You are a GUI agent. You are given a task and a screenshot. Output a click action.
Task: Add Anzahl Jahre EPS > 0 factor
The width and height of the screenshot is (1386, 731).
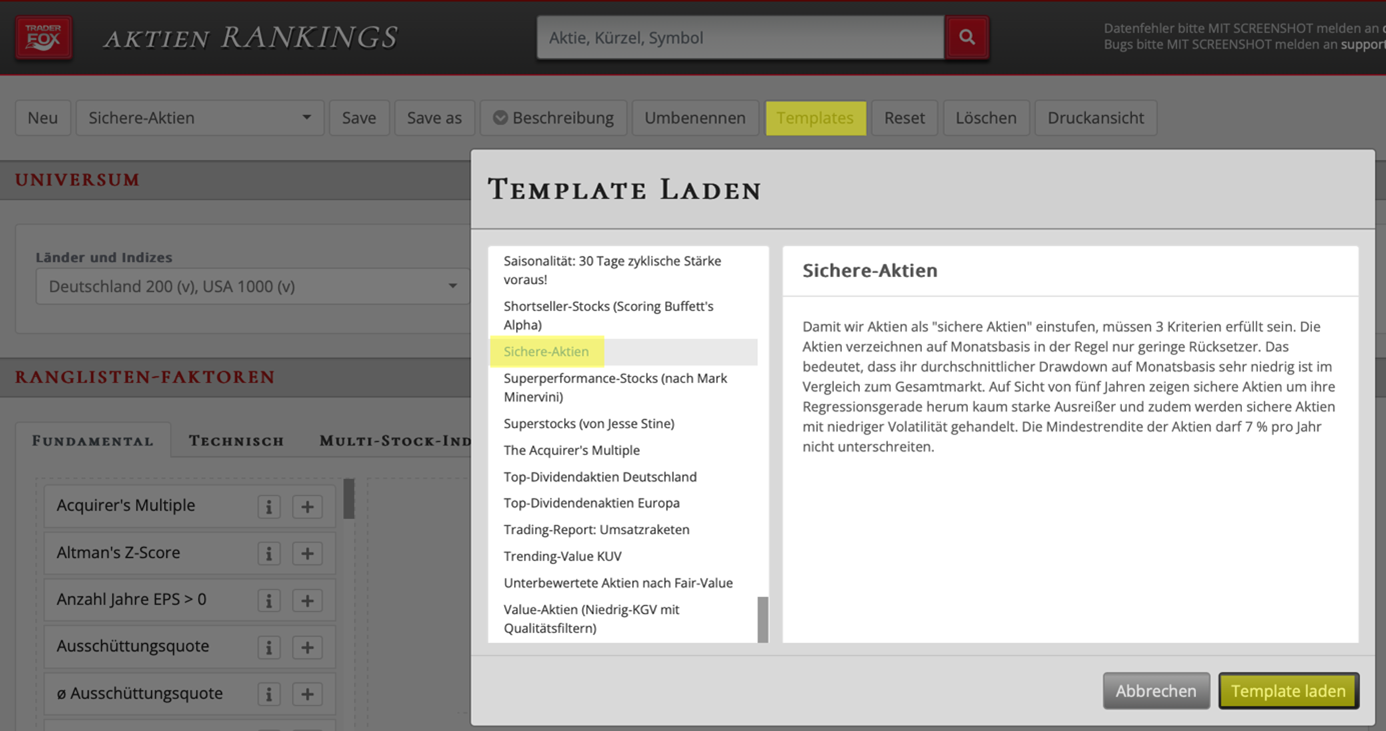coord(307,601)
